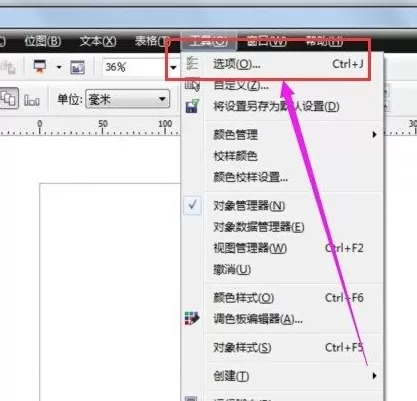Open the 窗口(W) menu
417x401 pixels.
coord(267,41)
